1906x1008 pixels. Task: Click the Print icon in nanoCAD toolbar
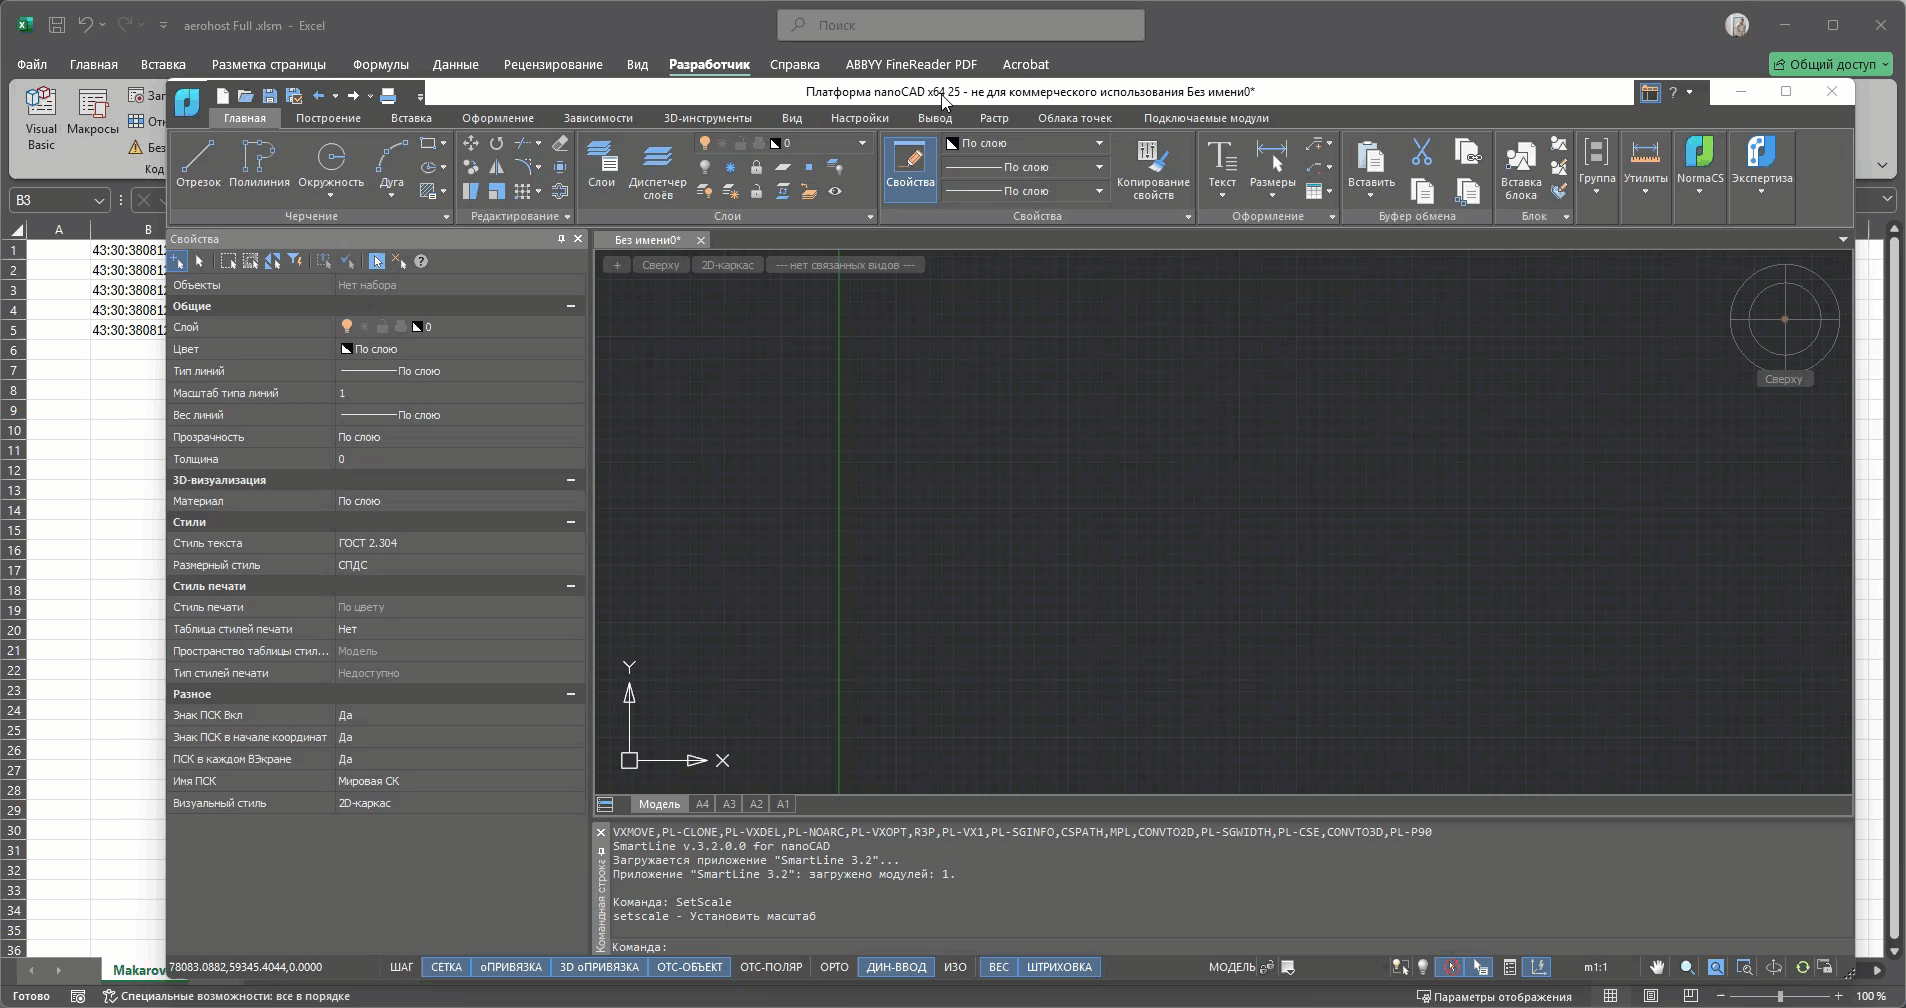point(388,96)
